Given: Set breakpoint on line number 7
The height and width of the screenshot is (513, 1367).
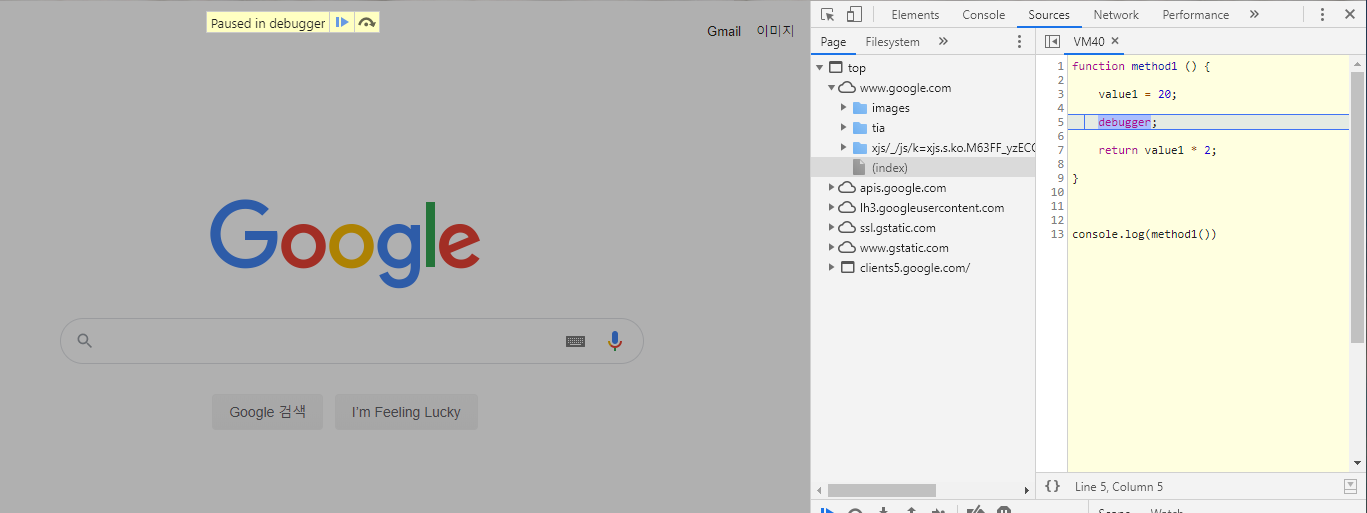Looking at the screenshot, I should coord(1060,150).
